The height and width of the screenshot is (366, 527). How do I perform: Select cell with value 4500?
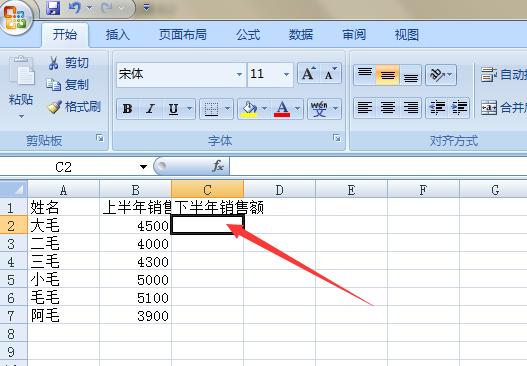(x=135, y=226)
